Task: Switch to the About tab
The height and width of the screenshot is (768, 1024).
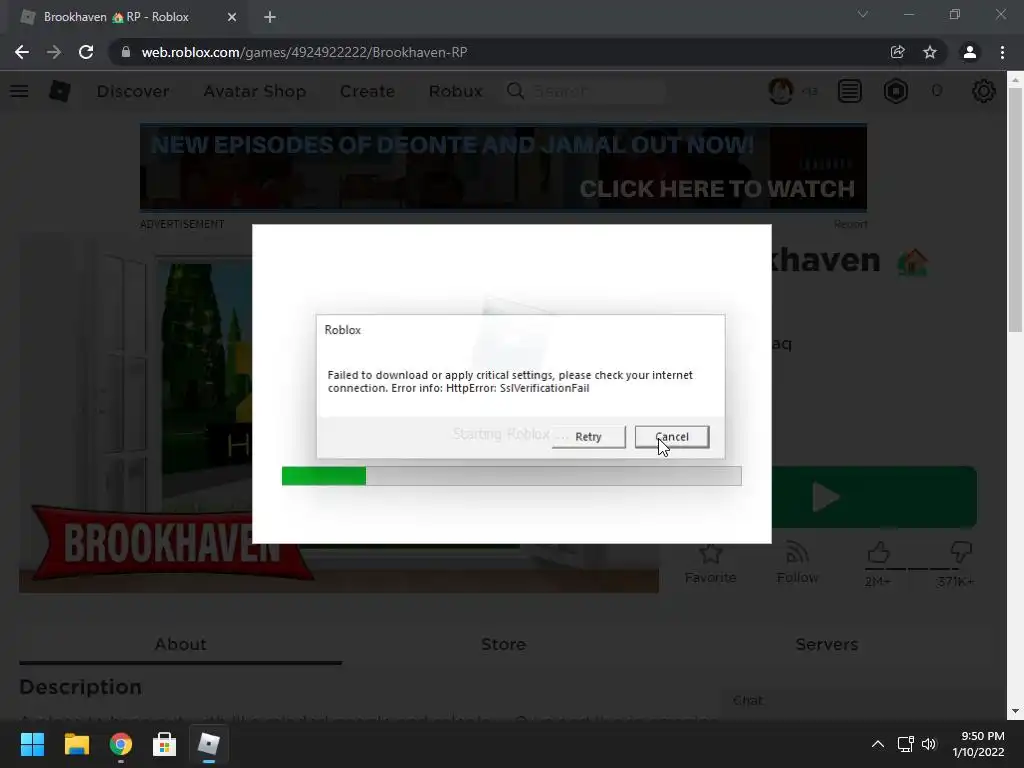Action: 181,645
